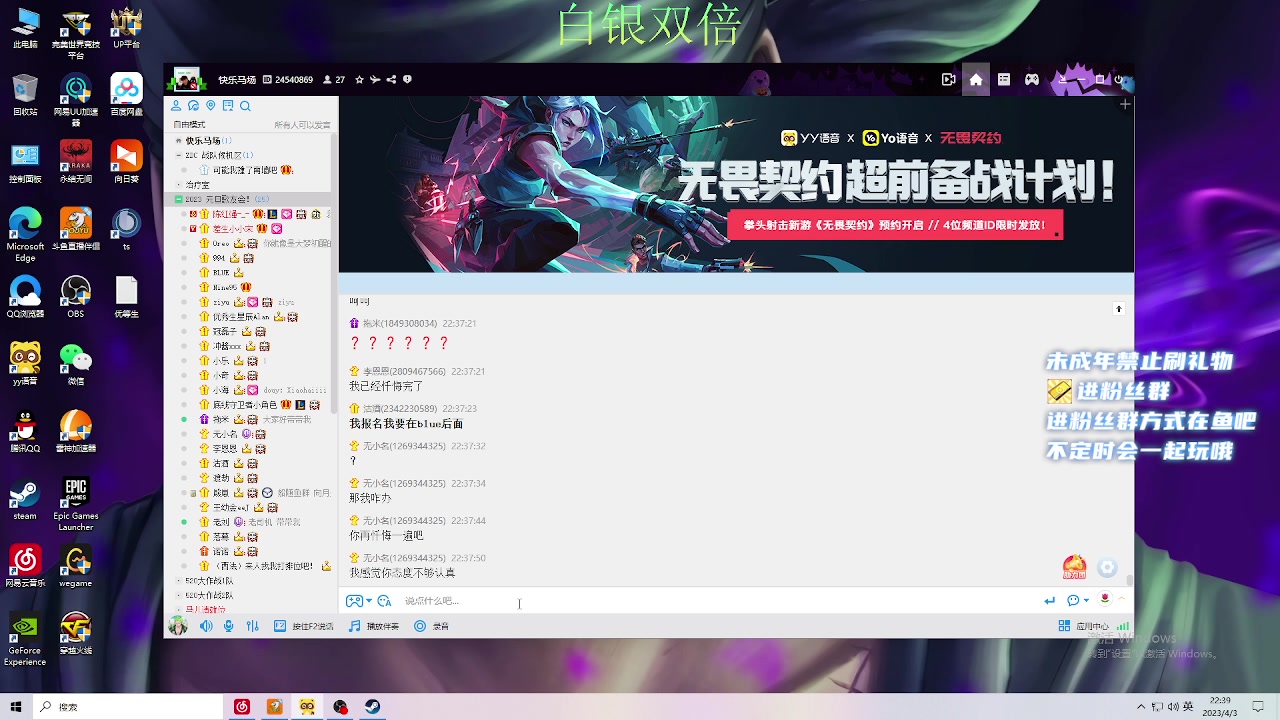Toggle the microphone on the bottom toolbar
The image size is (1280, 720).
click(228, 626)
